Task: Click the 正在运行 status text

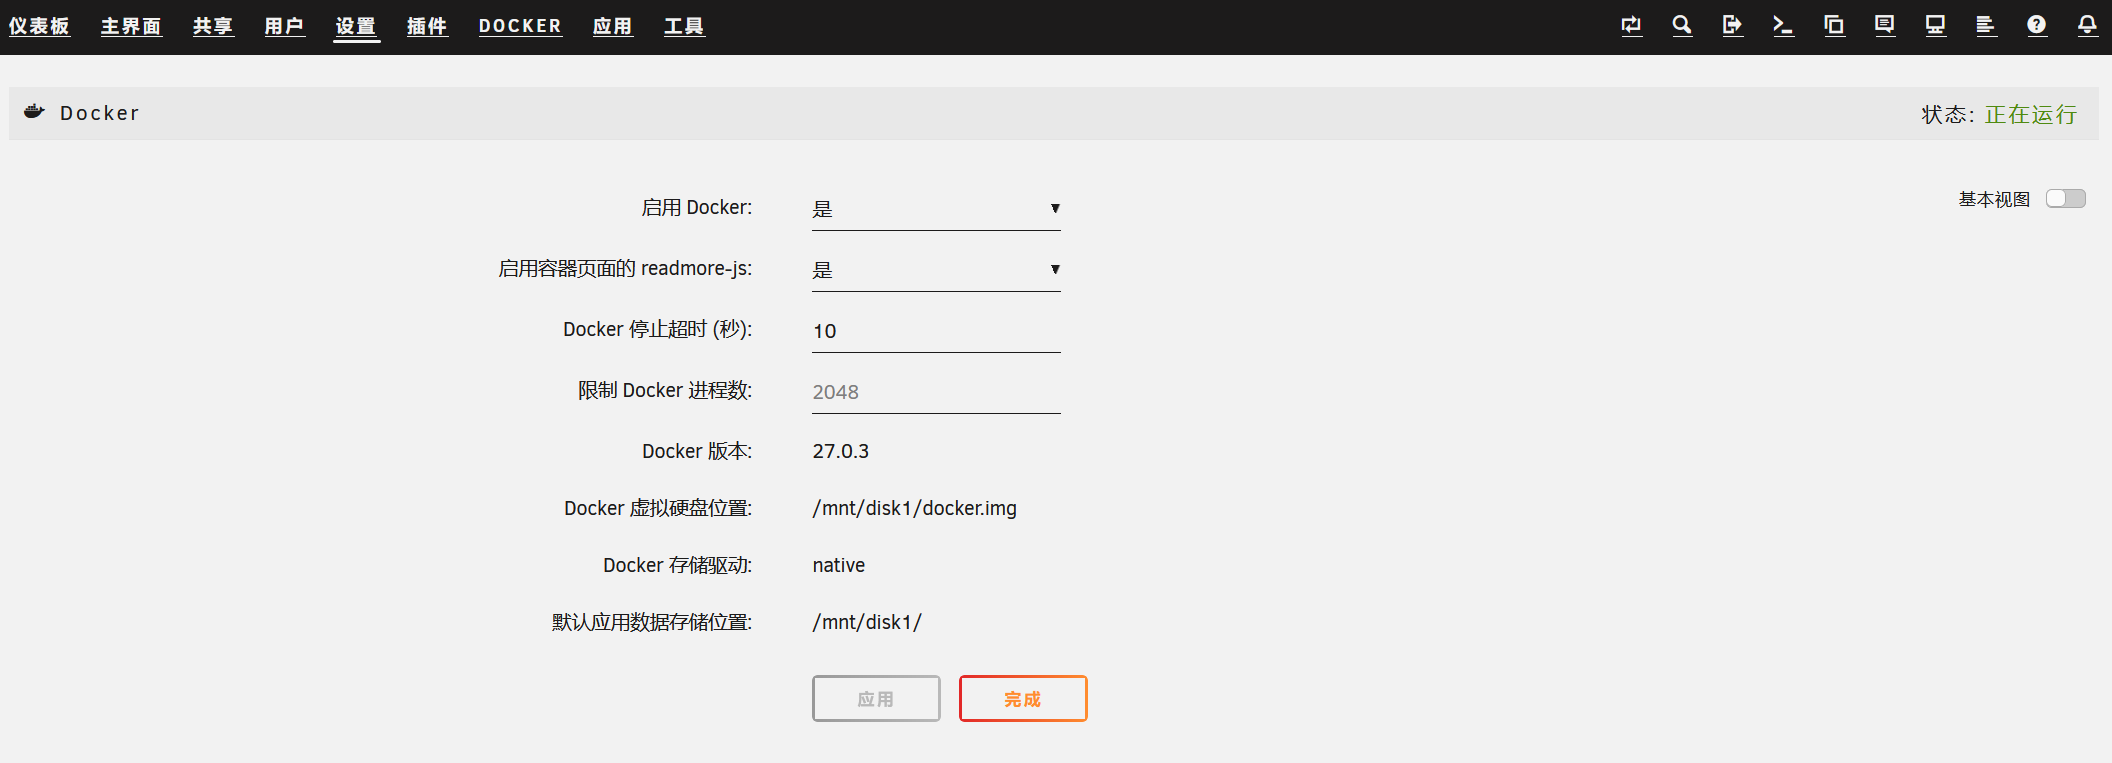Action: (x=2031, y=115)
